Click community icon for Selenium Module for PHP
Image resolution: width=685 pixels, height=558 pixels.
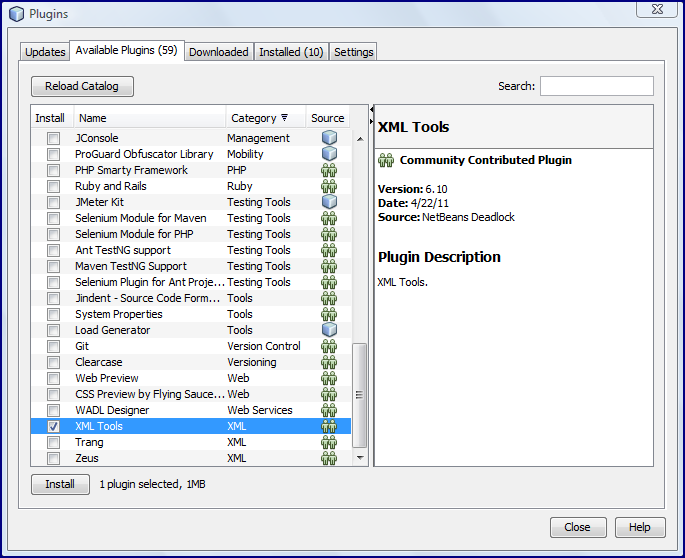point(329,234)
